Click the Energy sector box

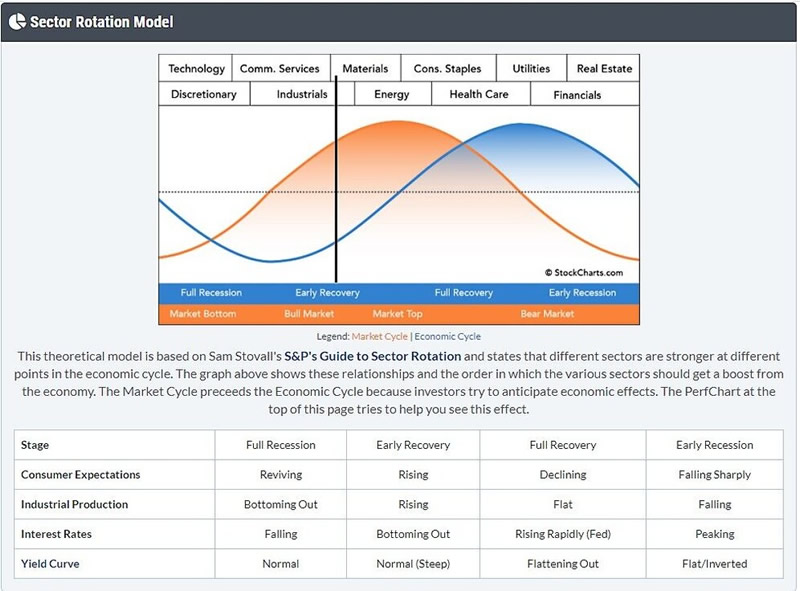[392, 94]
